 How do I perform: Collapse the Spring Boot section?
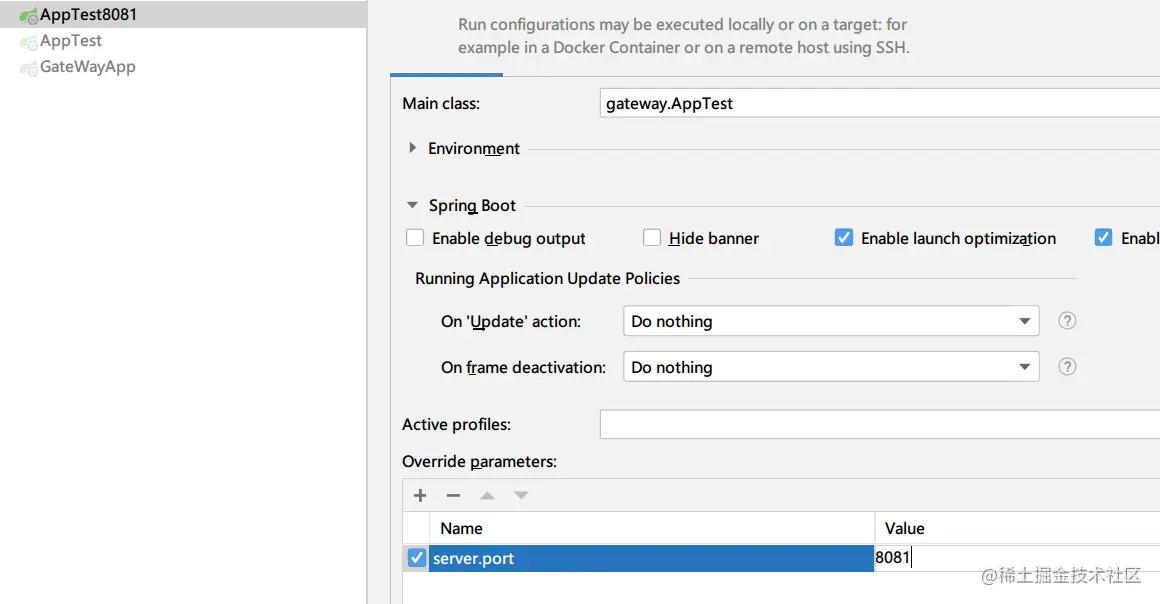(x=413, y=205)
